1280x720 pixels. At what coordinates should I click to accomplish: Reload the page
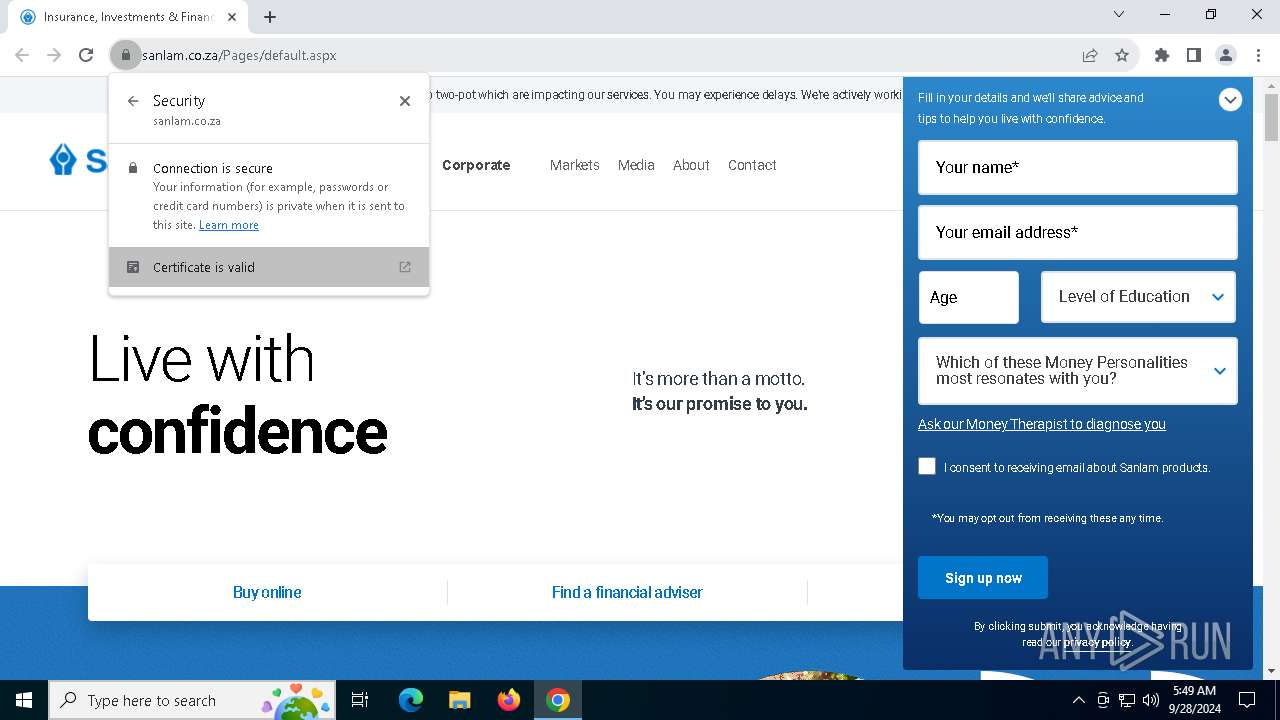pyautogui.click(x=86, y=55)
